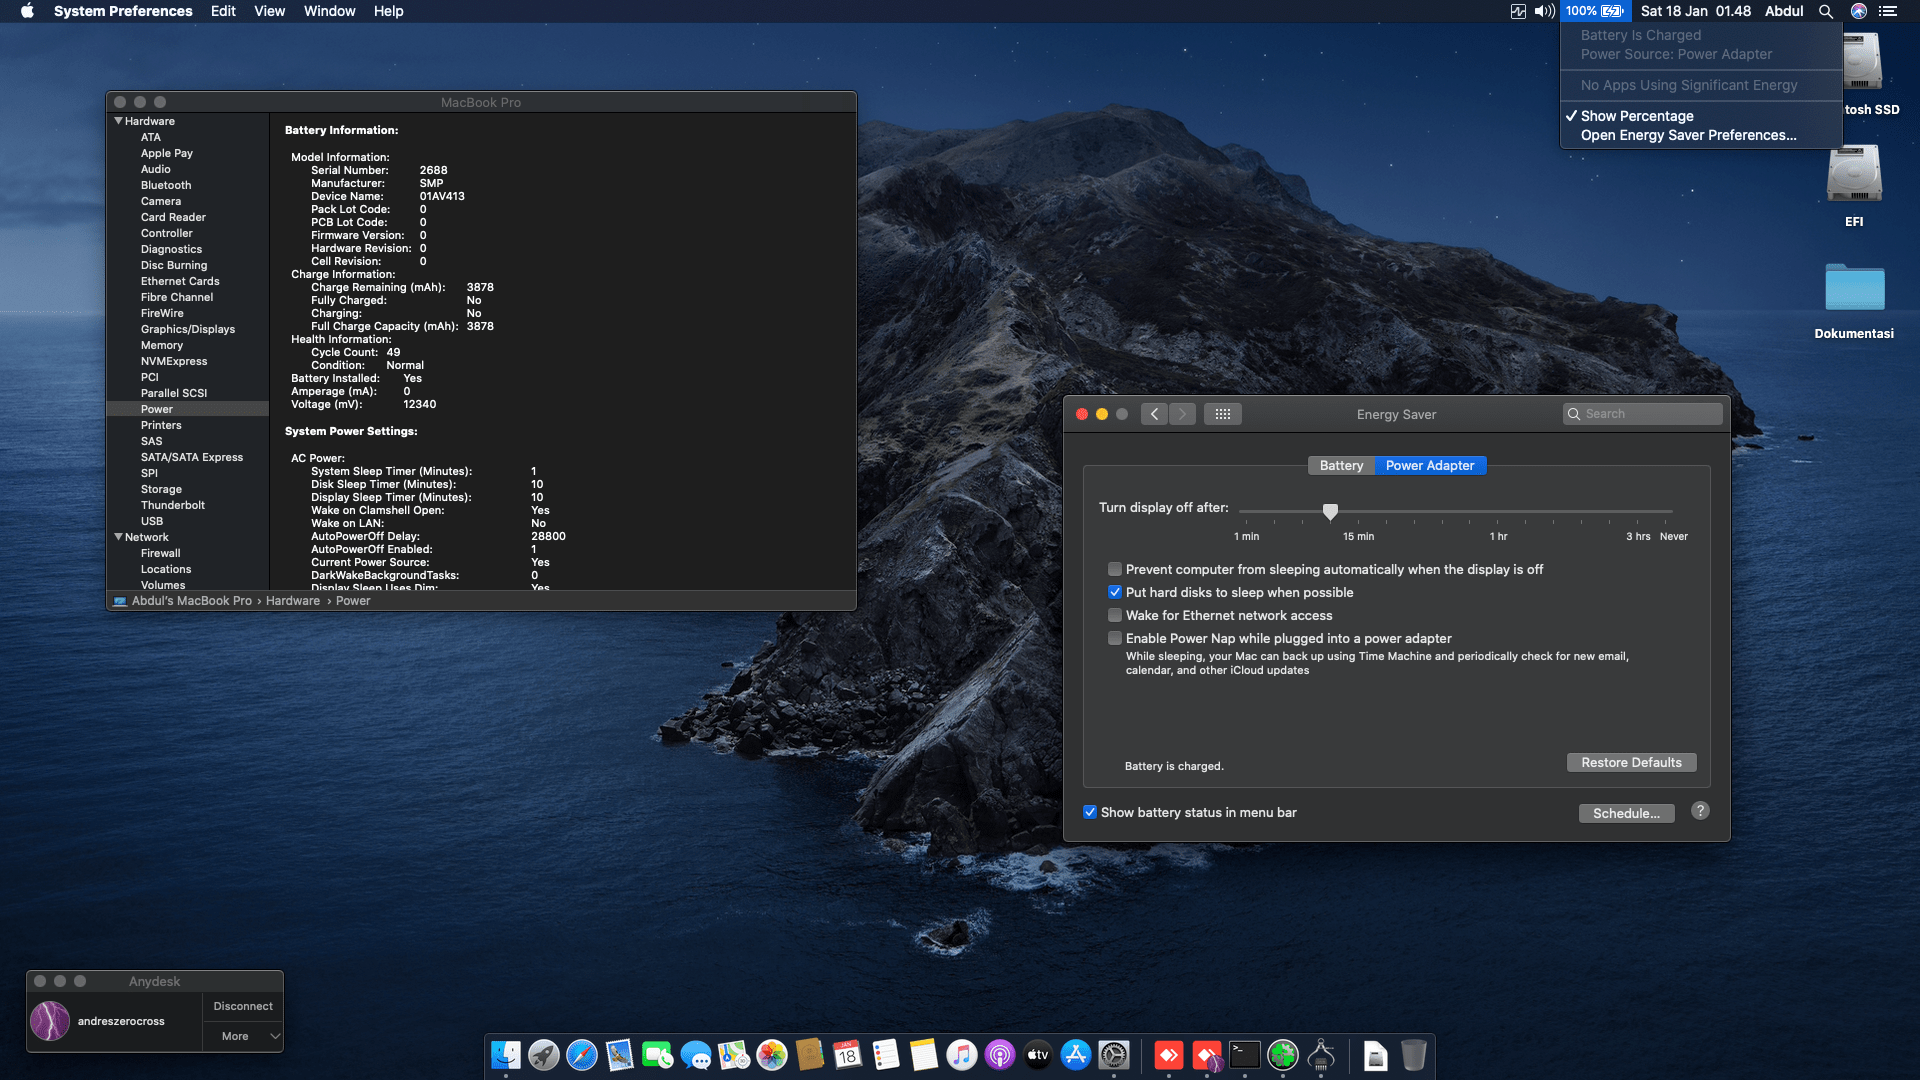Toggle Show Percentage in battery menu
The width and height of the screenshot is (1920, 1080).
[1701, 116]
